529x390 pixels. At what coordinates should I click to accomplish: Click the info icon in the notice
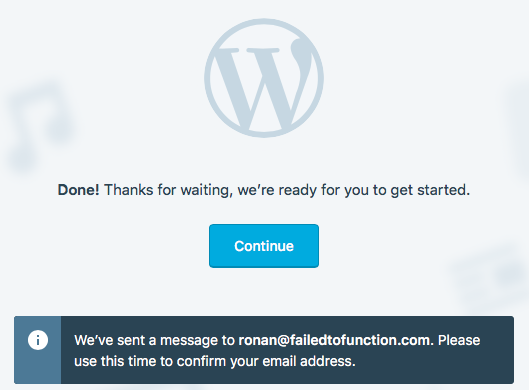click(38, 340)
